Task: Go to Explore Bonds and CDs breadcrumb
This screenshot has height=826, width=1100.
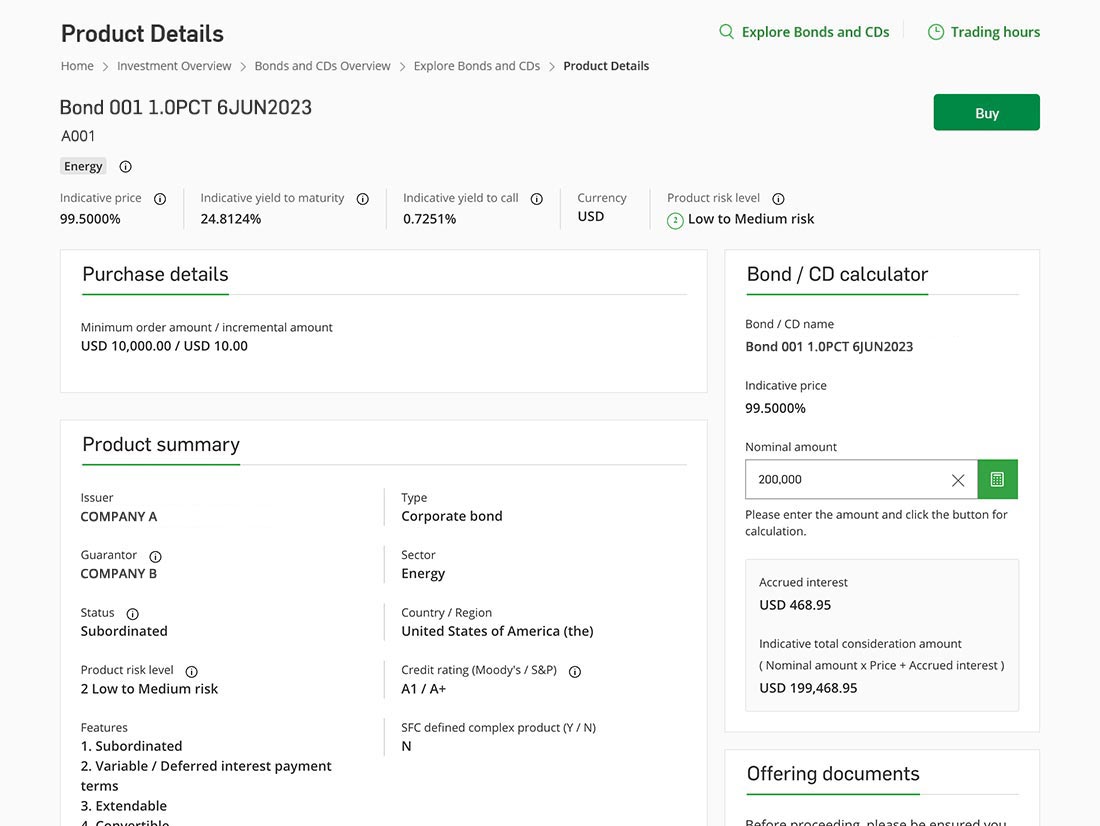Action: coord(477,66)
